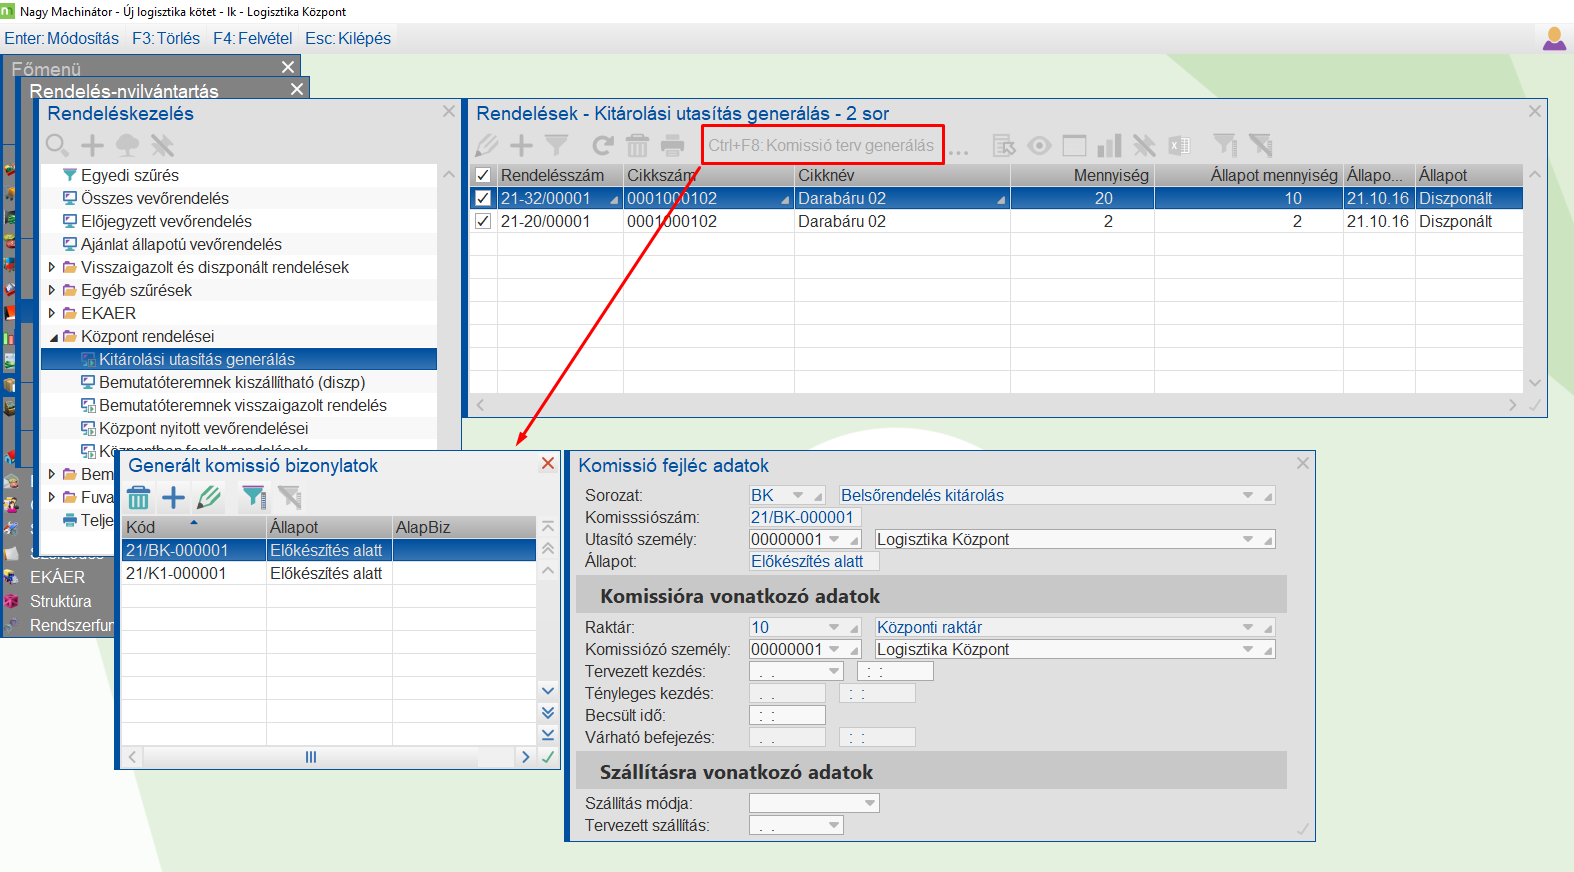Uncheck the checkbox for order 21-20/00001
Screen dimensions: 1574x872
click(483, 221)
